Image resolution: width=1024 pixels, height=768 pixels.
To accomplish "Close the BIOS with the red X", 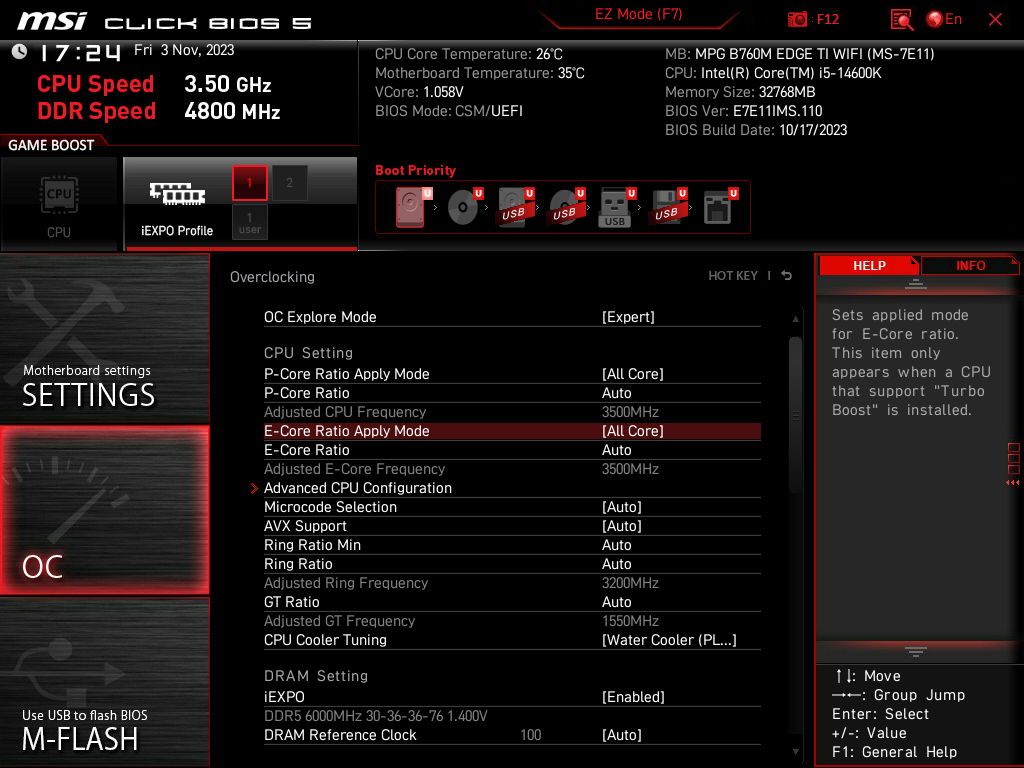I will 995,20.
